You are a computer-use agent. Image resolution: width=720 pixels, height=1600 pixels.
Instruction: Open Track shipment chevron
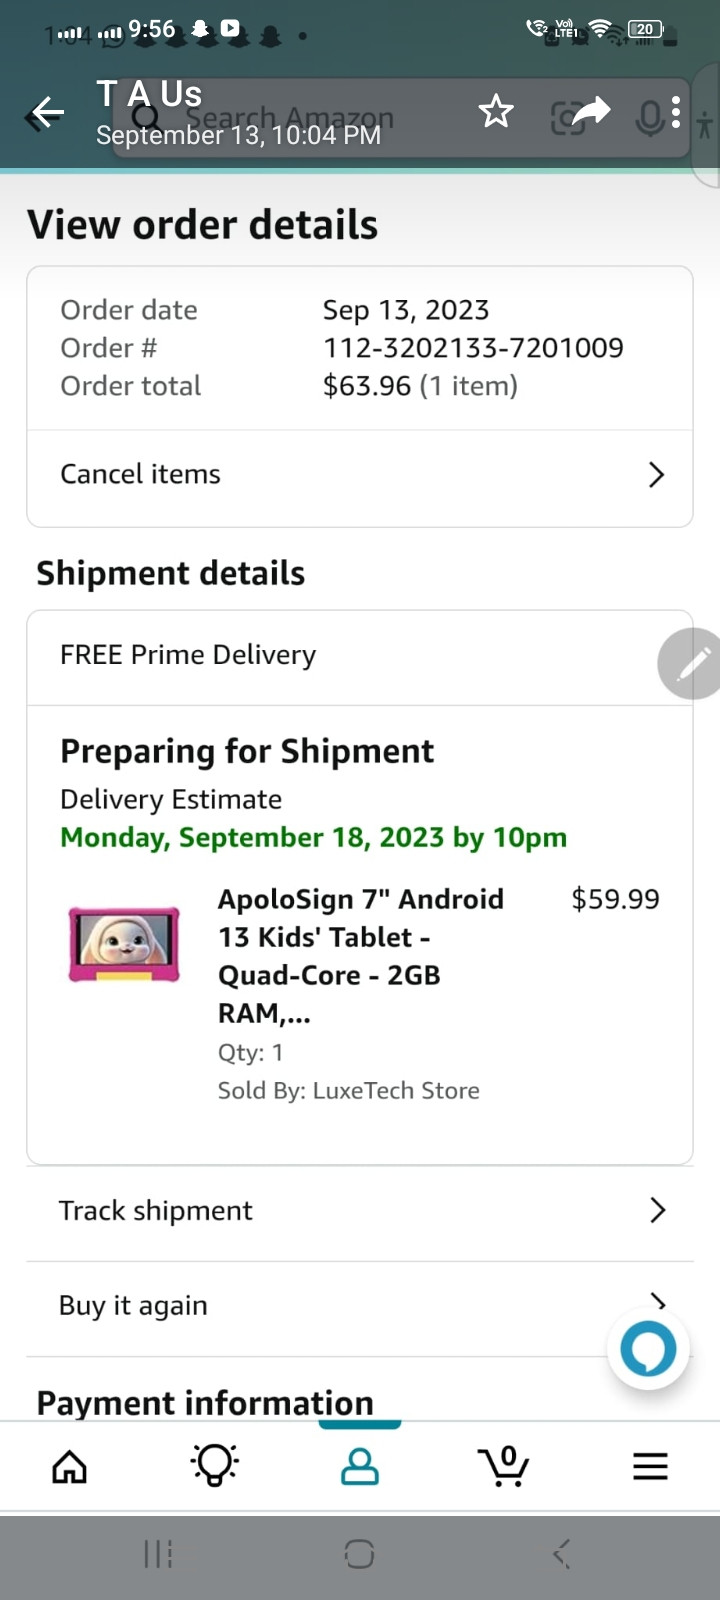click(657, 1210)
